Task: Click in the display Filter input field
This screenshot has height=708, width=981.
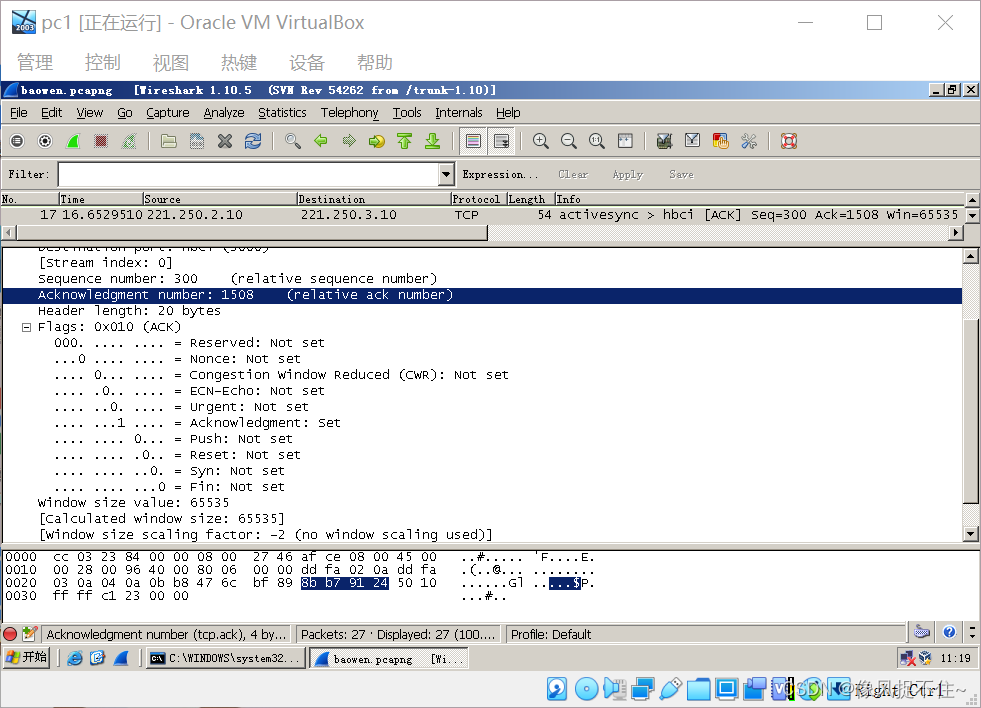Action: click(248, 174)
